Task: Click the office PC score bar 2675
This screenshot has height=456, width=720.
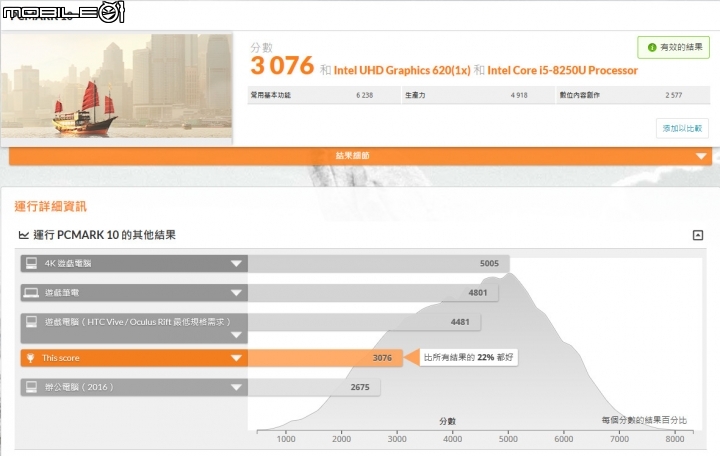Action: click(314, 388)
